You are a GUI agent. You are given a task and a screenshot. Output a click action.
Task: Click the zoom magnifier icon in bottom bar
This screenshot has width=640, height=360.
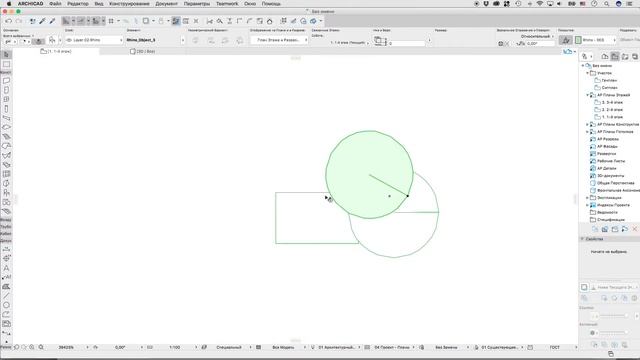coord(41,347)
